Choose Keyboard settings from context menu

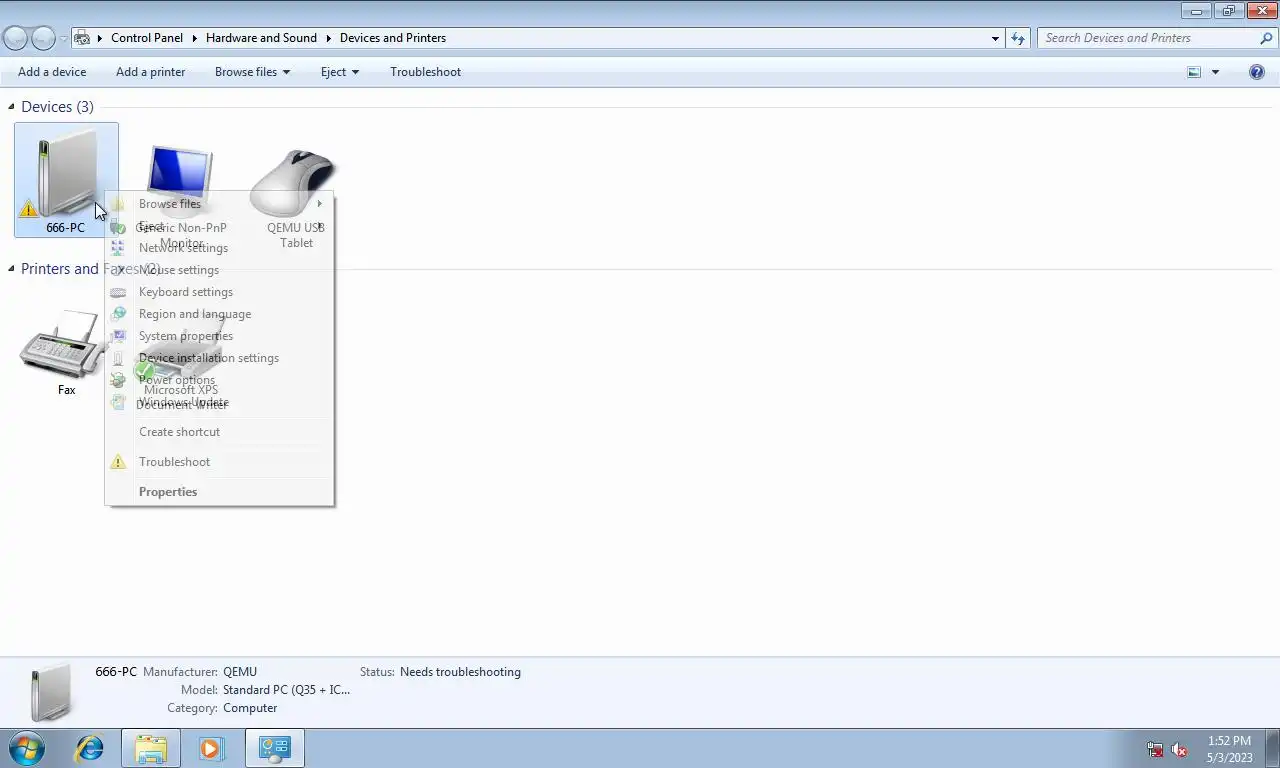click(x=219, y=292)
